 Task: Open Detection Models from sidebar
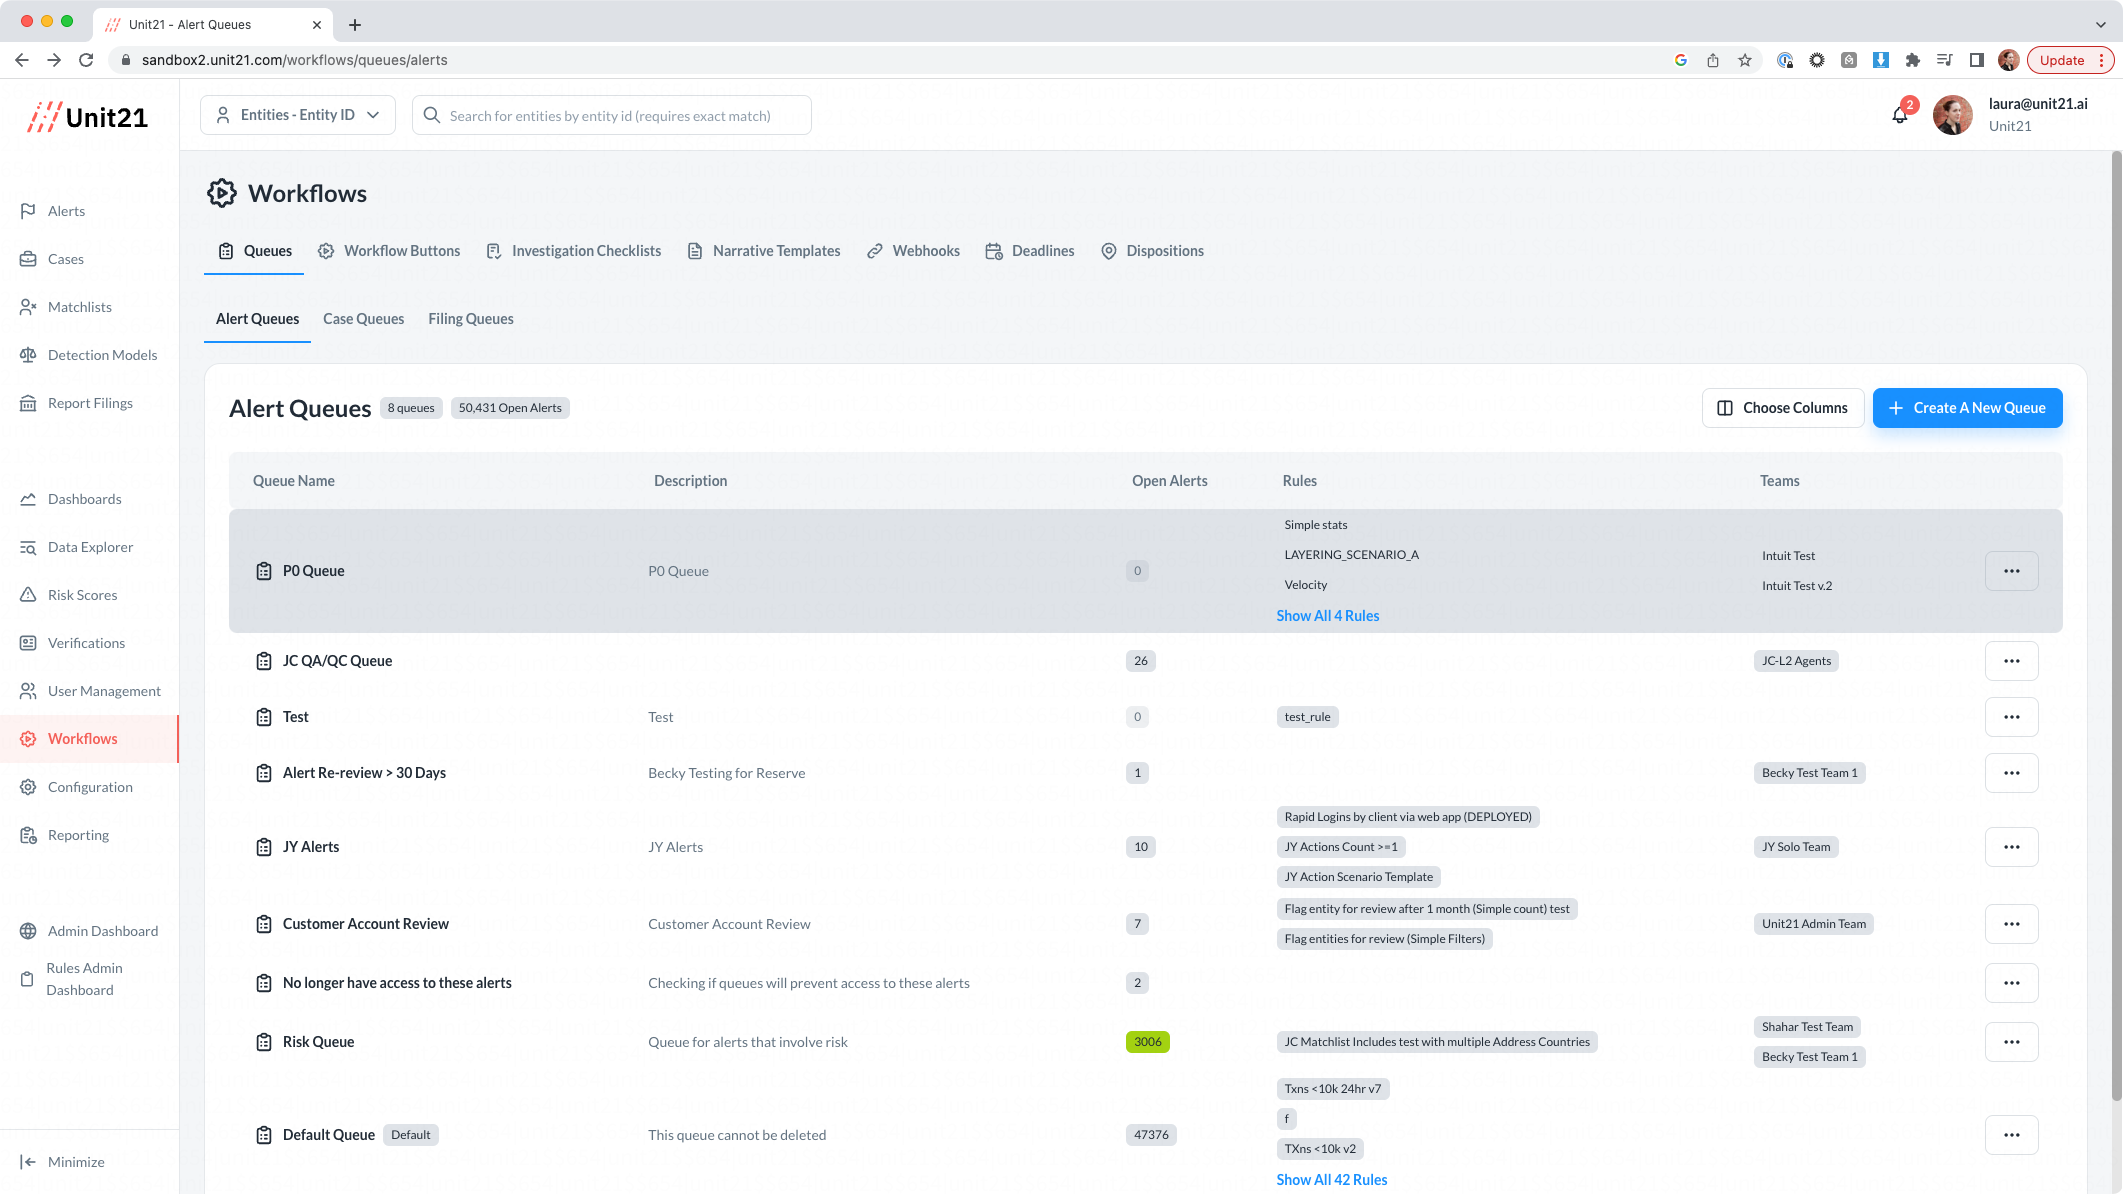coord(102,355)
